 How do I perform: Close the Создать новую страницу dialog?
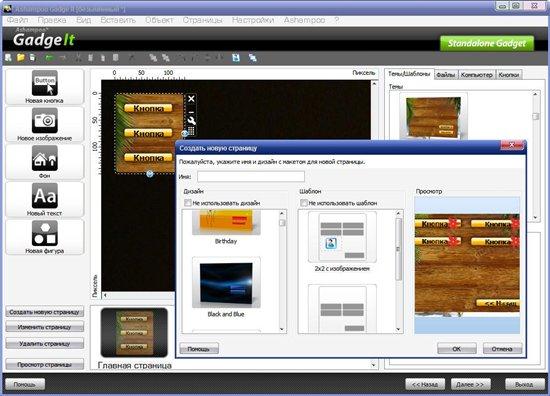click(512, 145)
